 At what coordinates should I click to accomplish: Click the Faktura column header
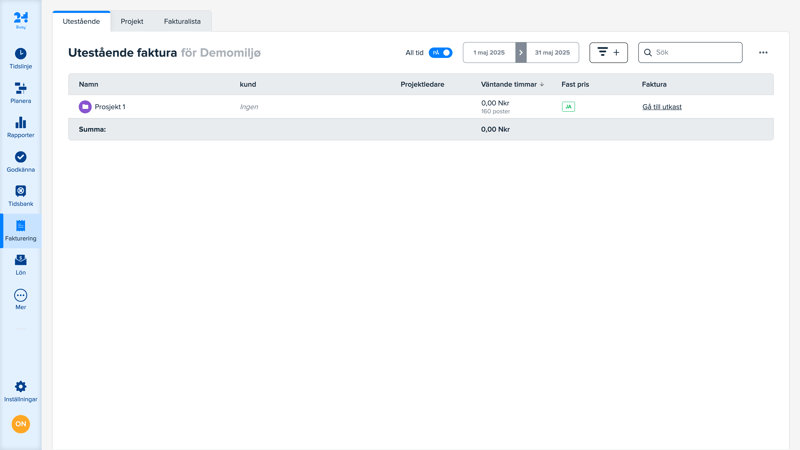pos(654,84)
